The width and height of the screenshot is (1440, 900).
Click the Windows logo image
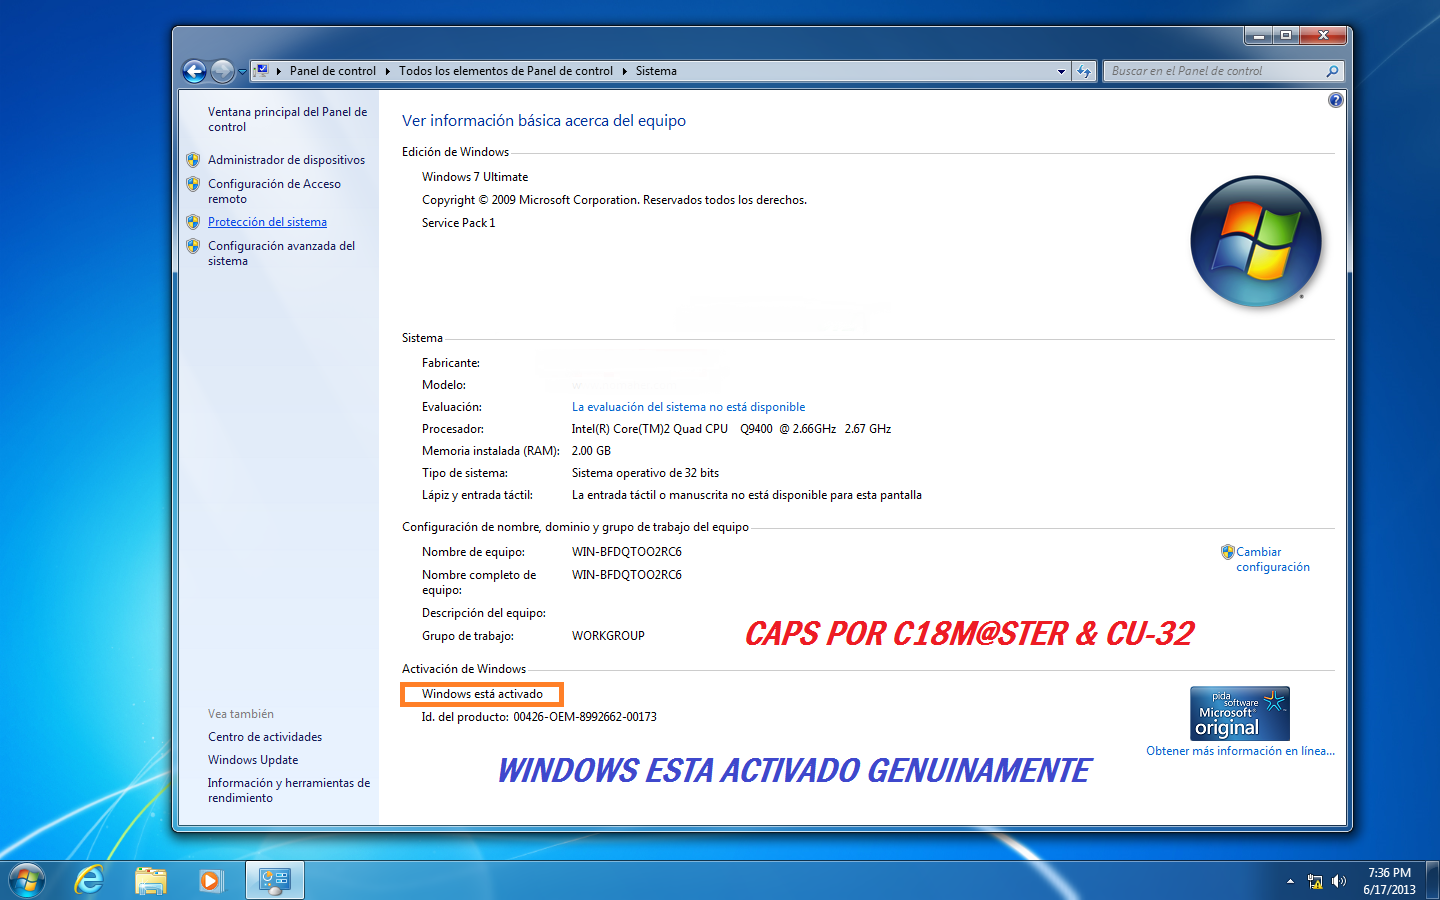(x=1256, y=241)
